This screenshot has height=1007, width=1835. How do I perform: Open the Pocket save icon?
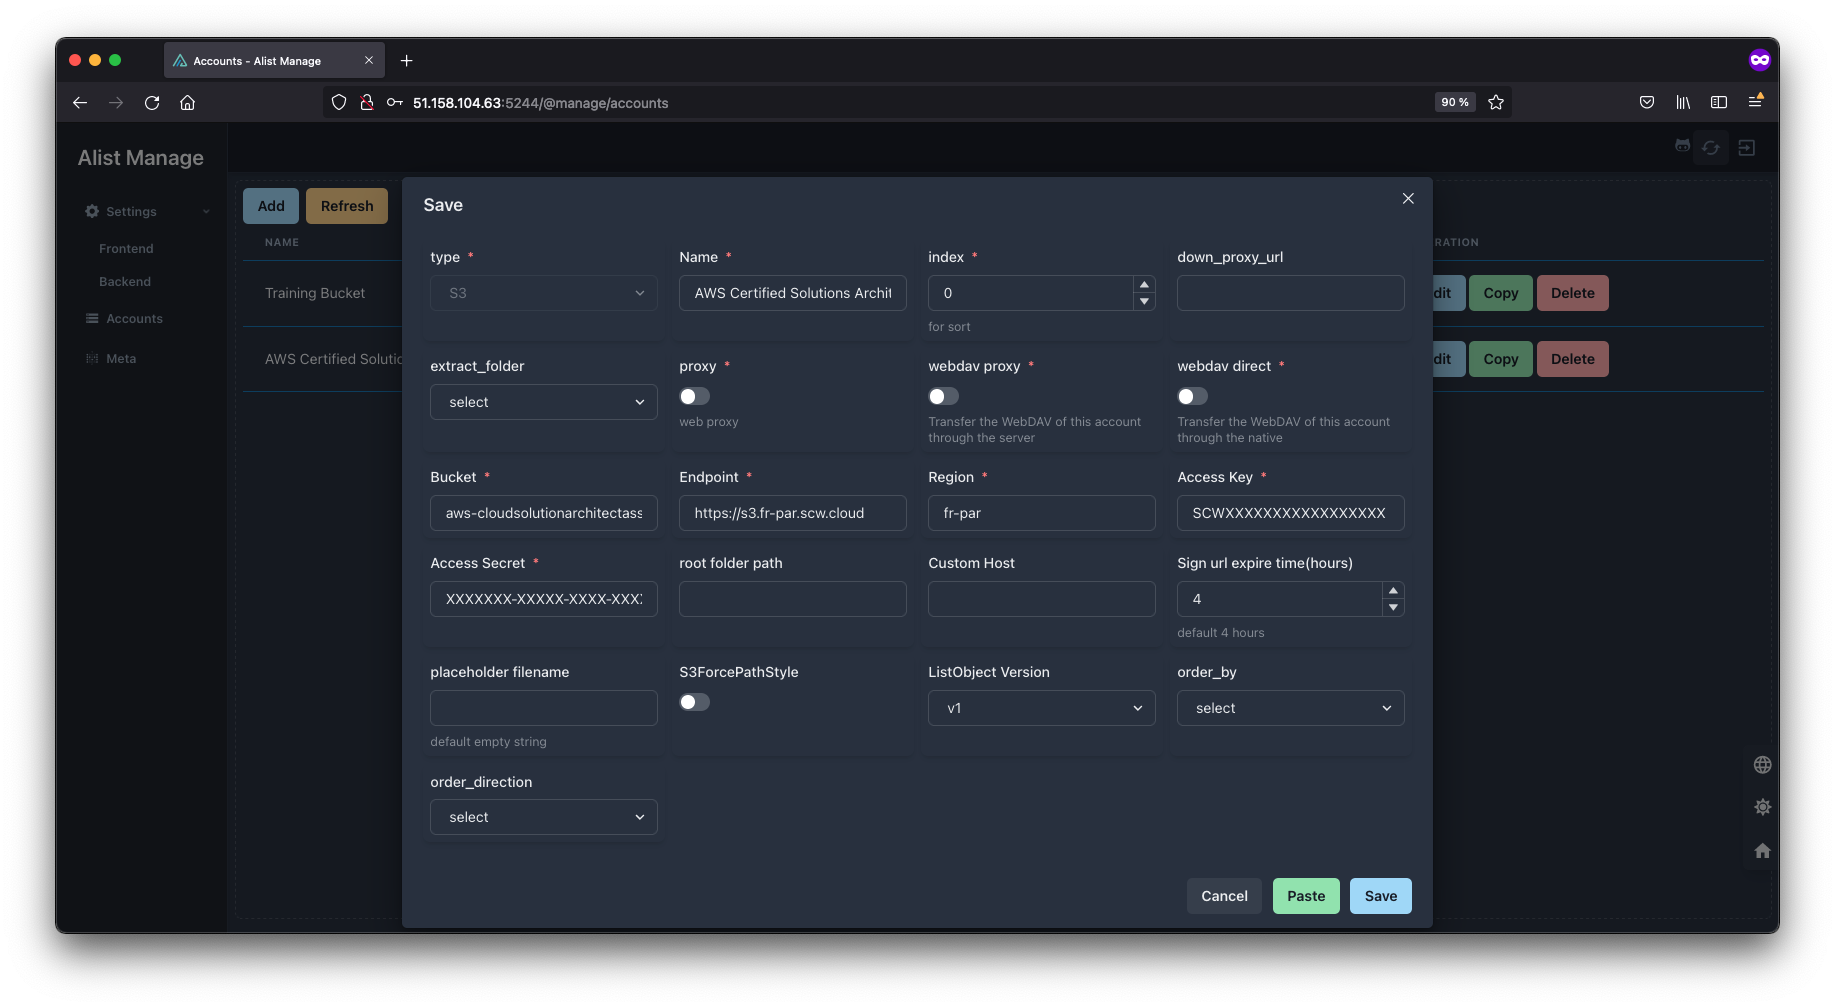tap(1647, 102)
